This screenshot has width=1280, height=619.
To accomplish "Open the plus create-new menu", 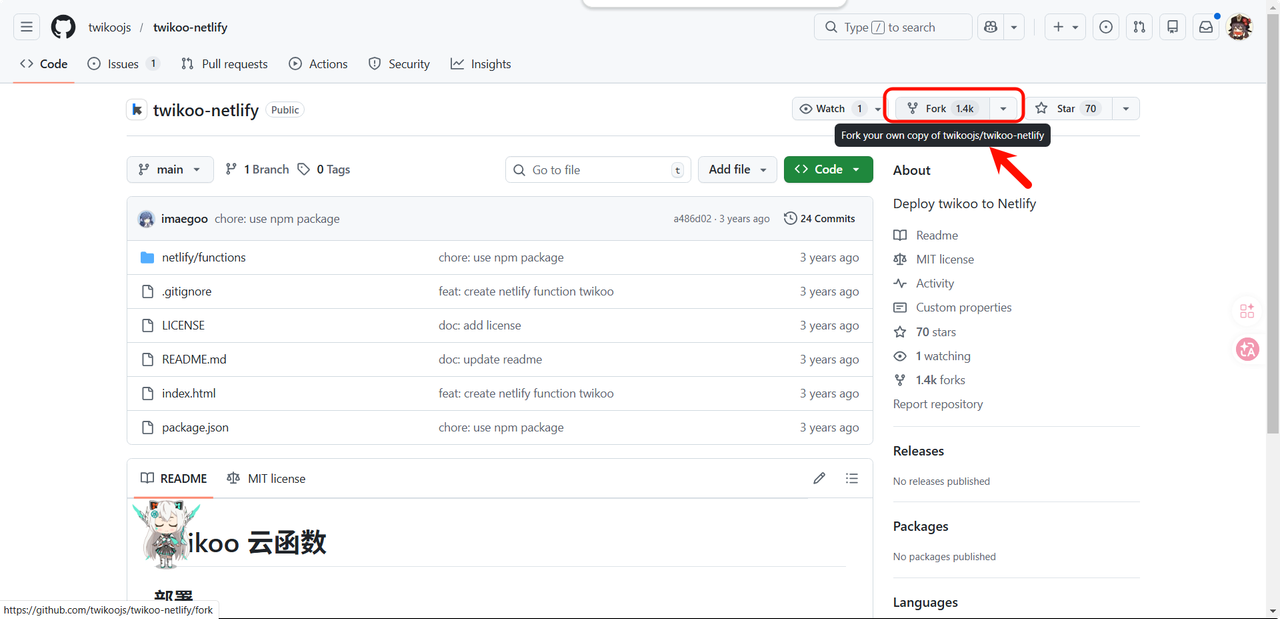I will tap(1066, 27).
